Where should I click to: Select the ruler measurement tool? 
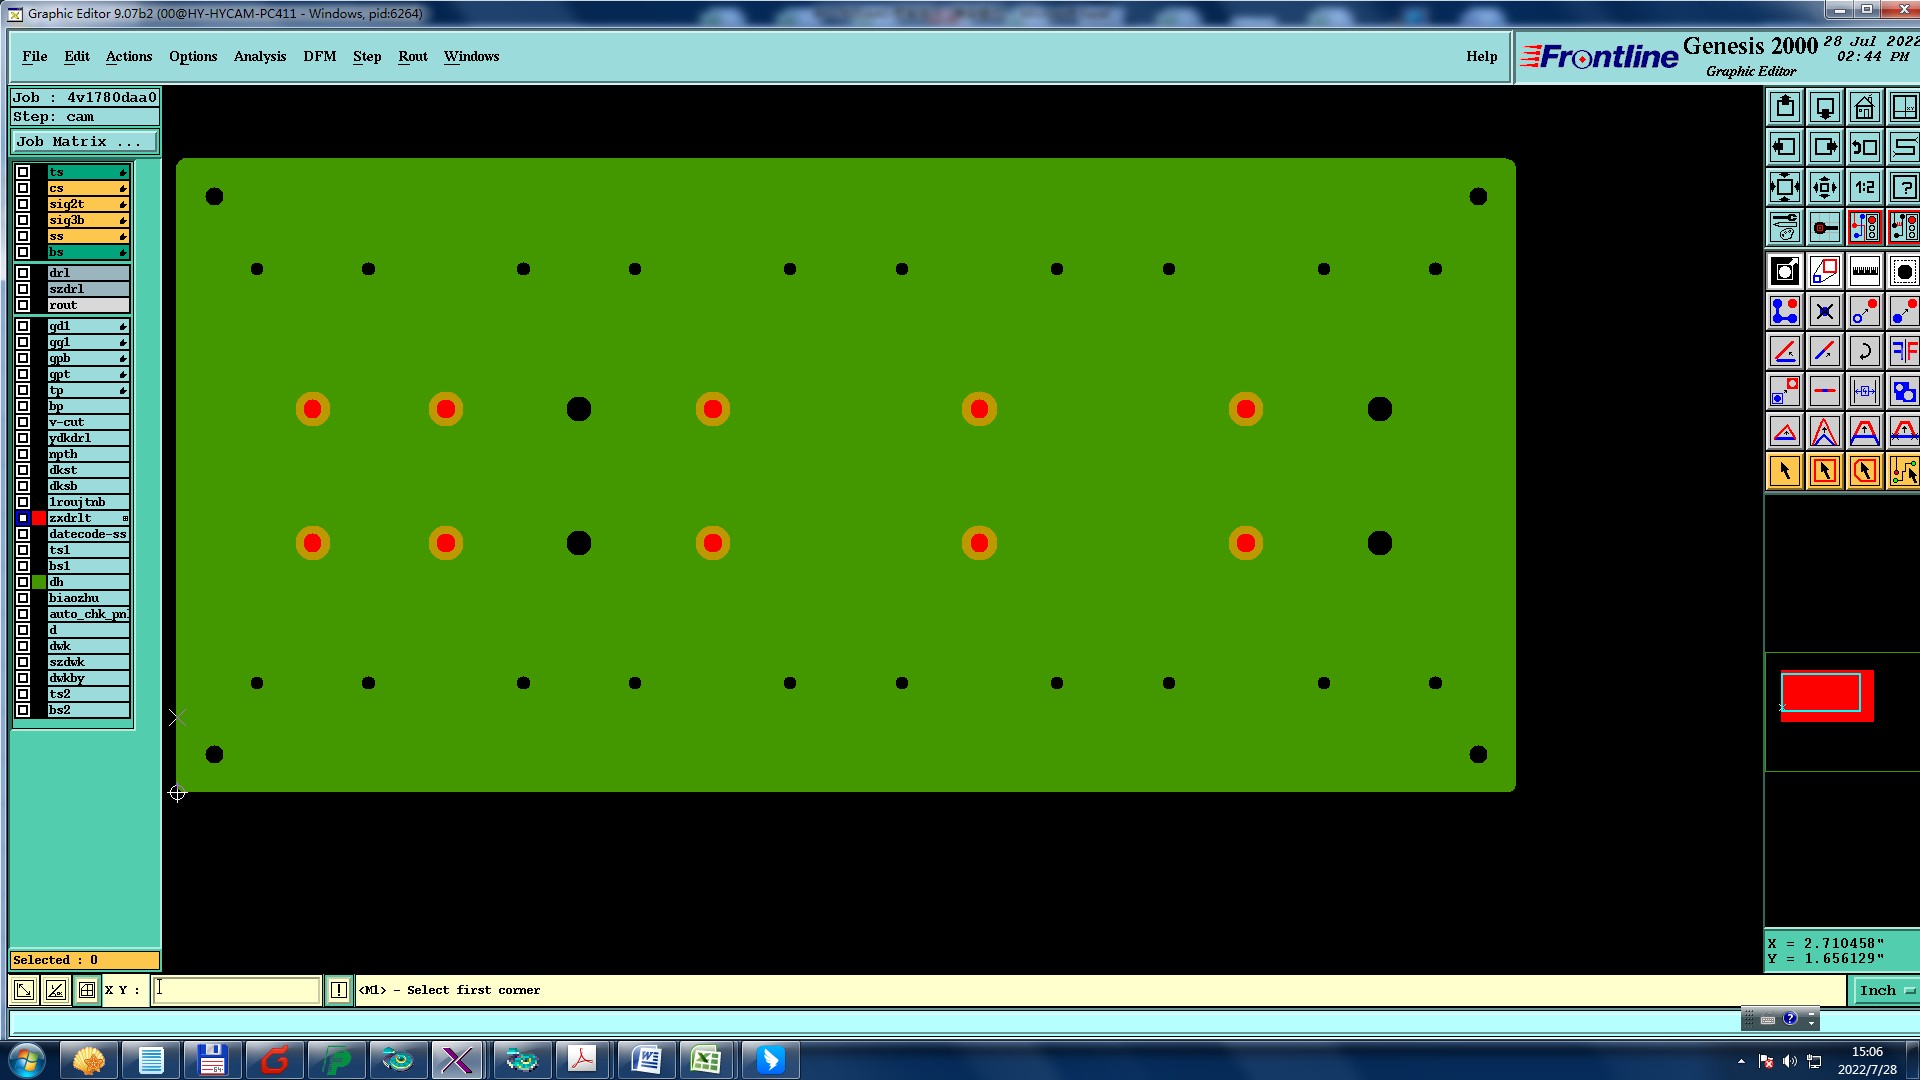point(1864,271)
